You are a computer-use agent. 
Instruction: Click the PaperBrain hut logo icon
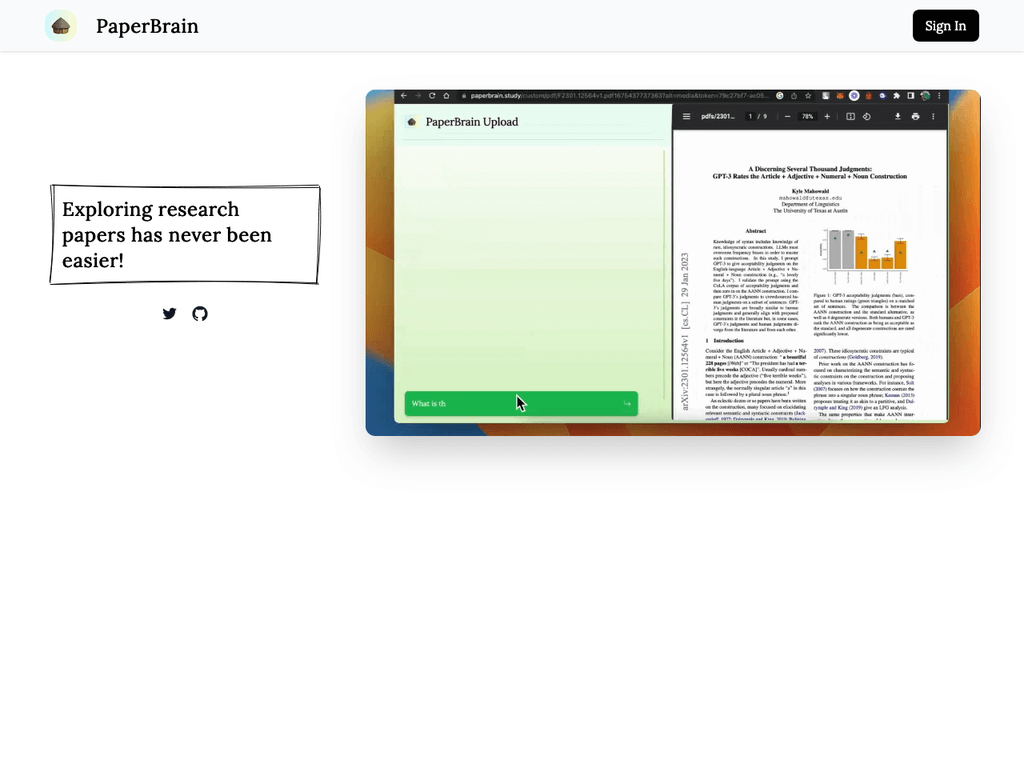coord(61,26)
